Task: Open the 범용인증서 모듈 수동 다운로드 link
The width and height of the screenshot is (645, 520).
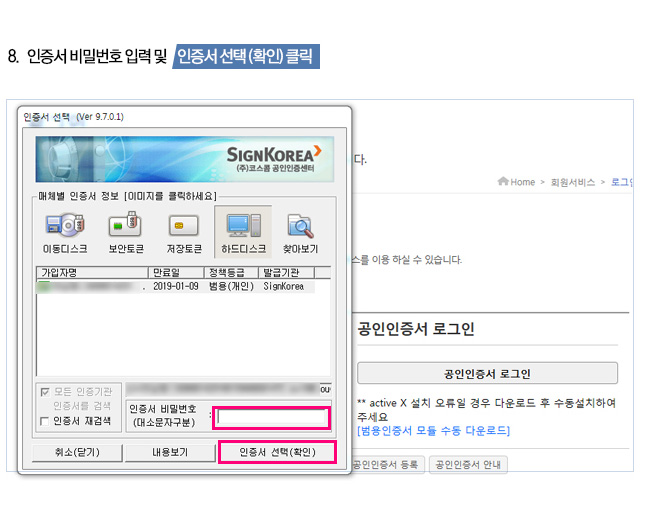Action: coord(433,430)
